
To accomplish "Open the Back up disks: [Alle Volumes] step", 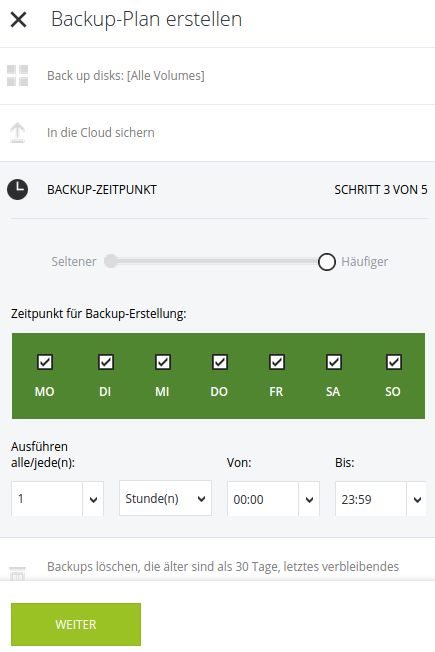I will pyautogui.click(x=218, y=76).
